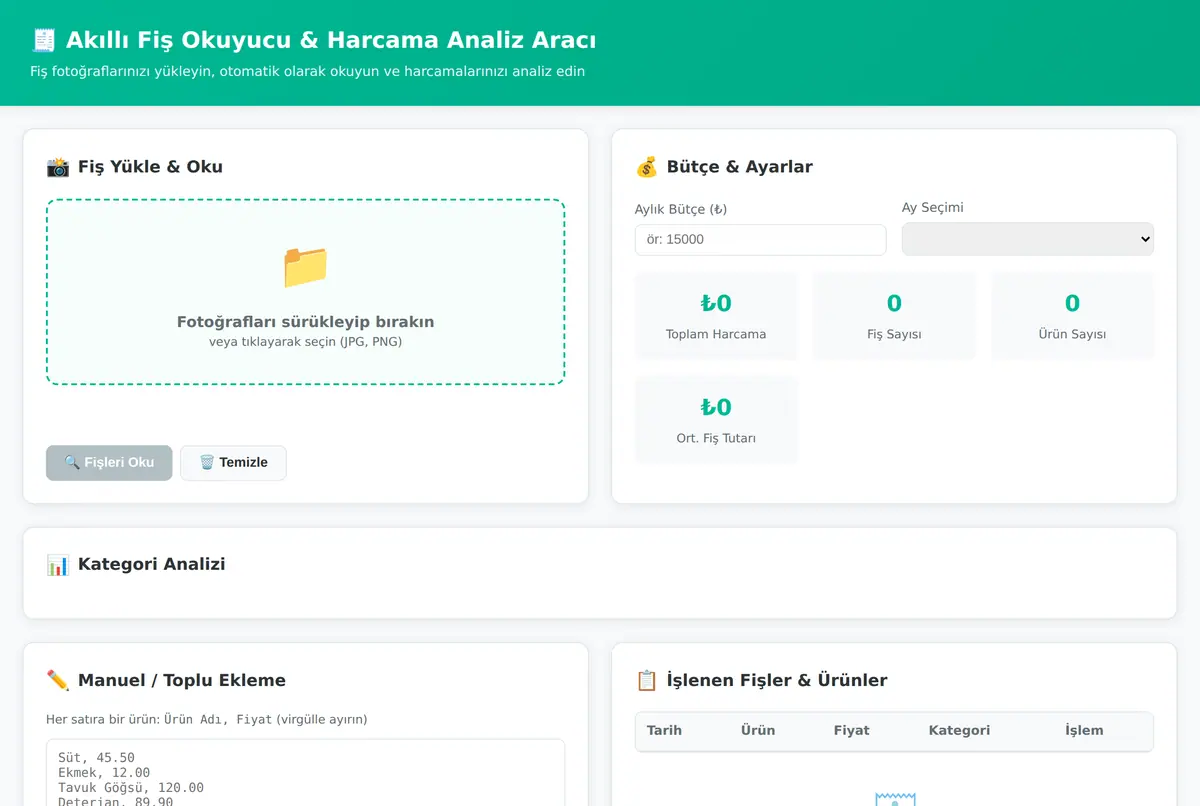Screen dimensions: 1200x806
Task: Click the money bag icon beside Bütçe & Ayarlar
Action: (x=647, y=167)
